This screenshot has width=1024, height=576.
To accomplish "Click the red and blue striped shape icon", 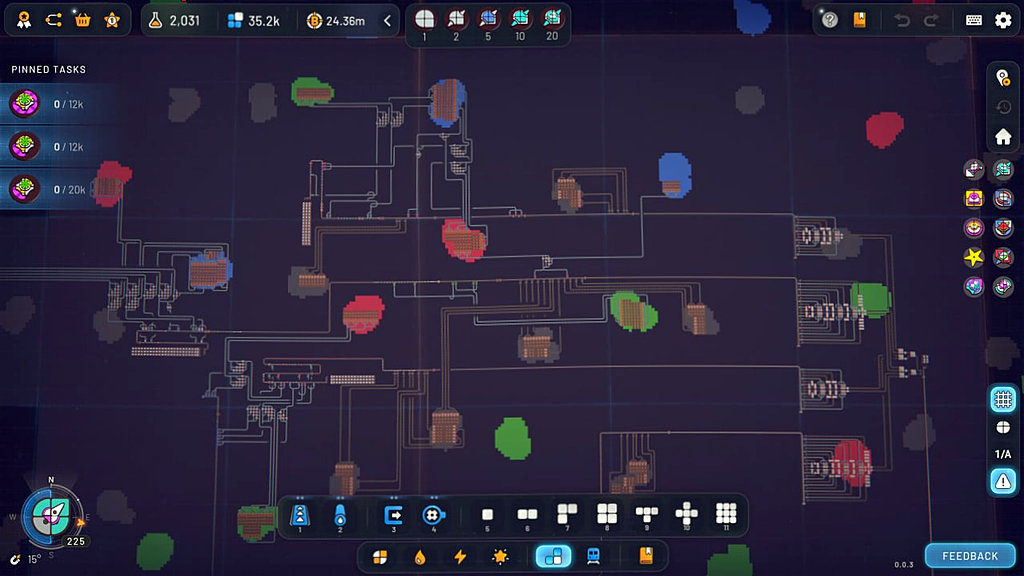I will click(x=1003, y=198).
